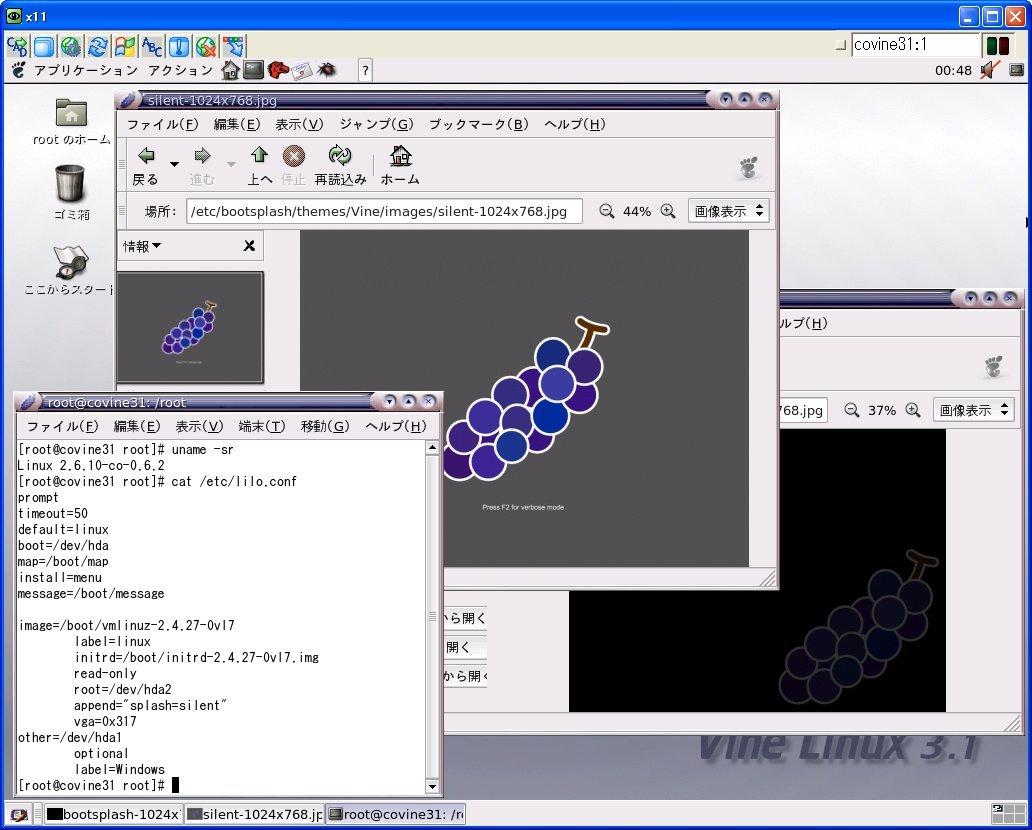The image size is (1032, 830).
Task: Open 編集(E) menu in silent-1024x768.jpg window
Action: 237,124
